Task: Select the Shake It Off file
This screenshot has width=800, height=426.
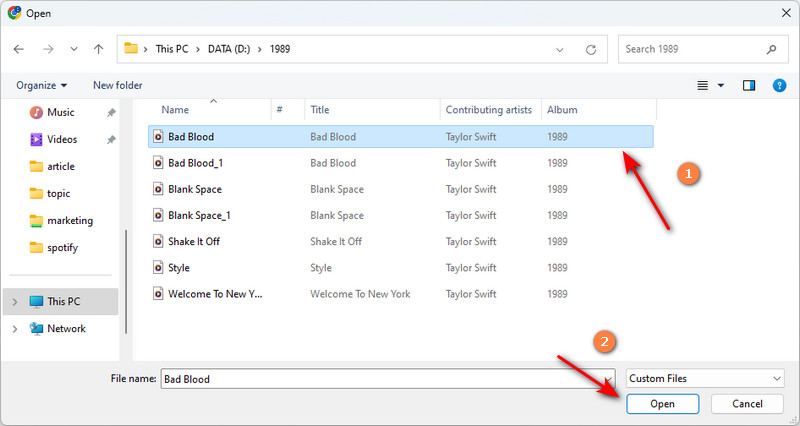Action: pos(401,241)
